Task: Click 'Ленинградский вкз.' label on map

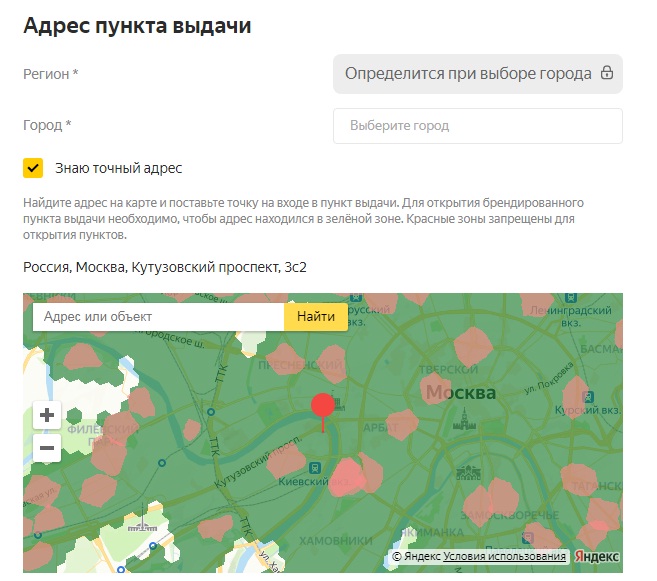Action: click(x=571, y=316)
